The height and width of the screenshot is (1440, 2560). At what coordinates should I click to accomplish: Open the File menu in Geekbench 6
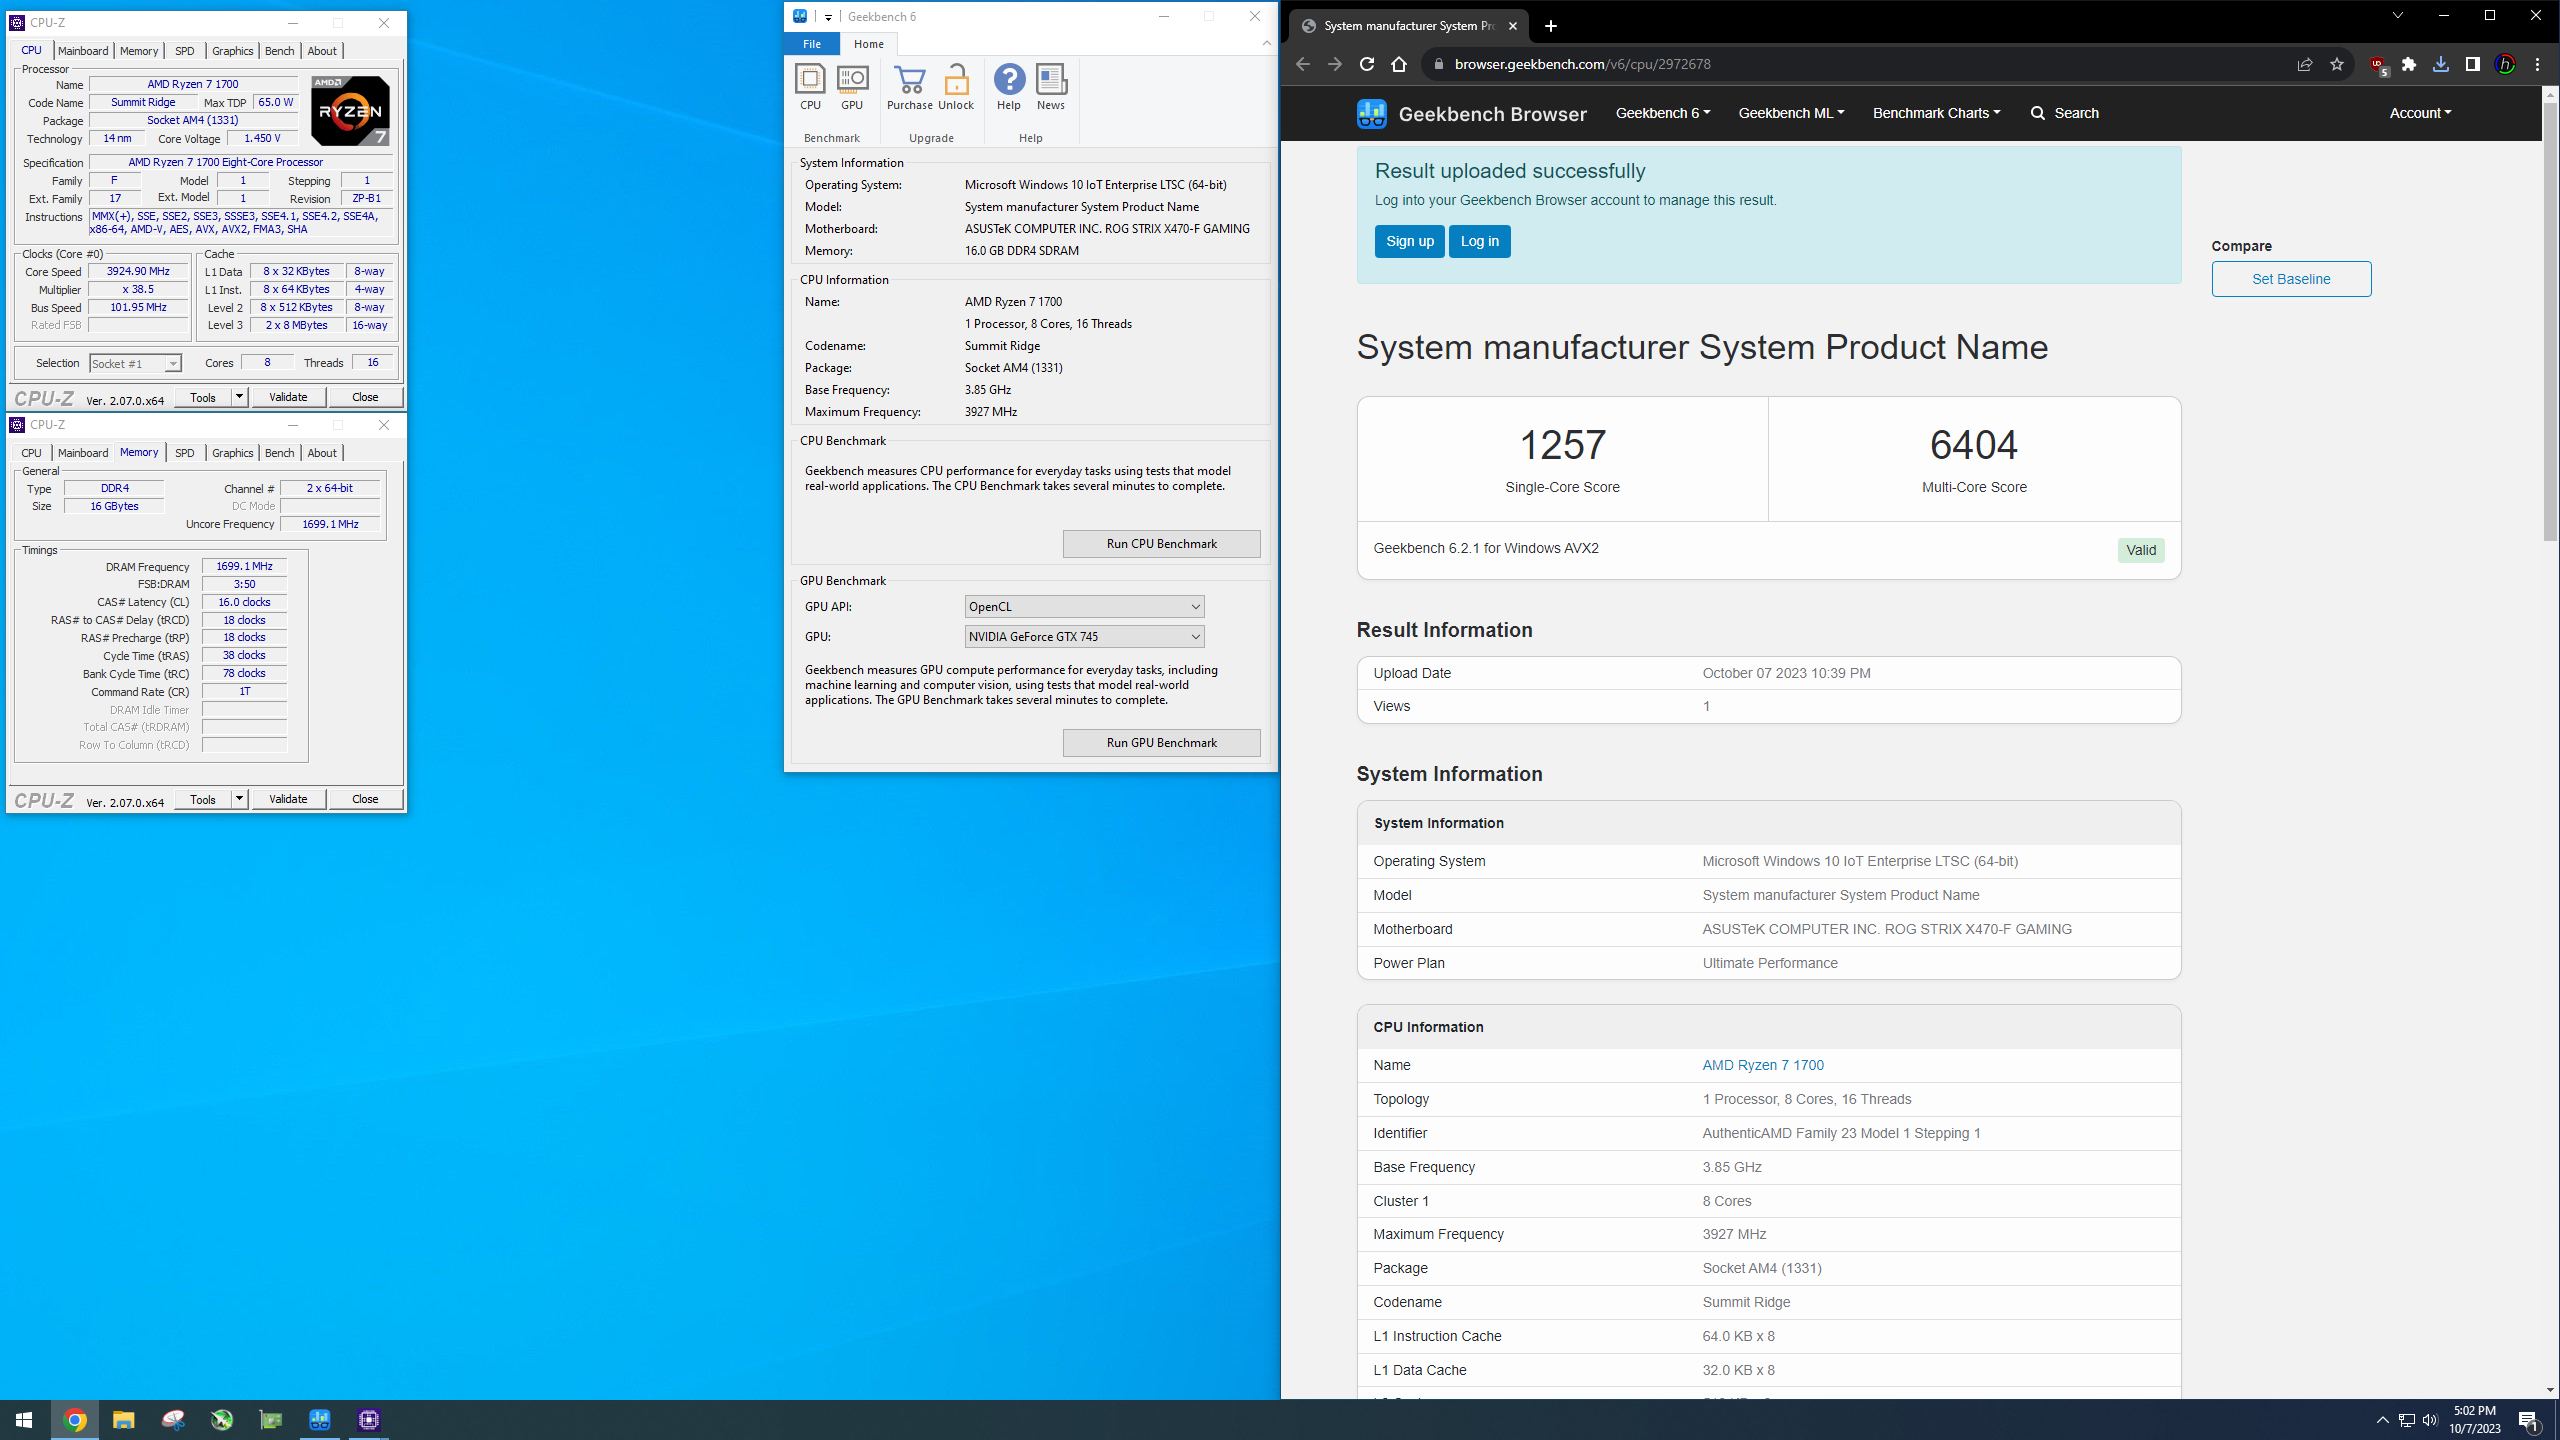pos(812,44)
